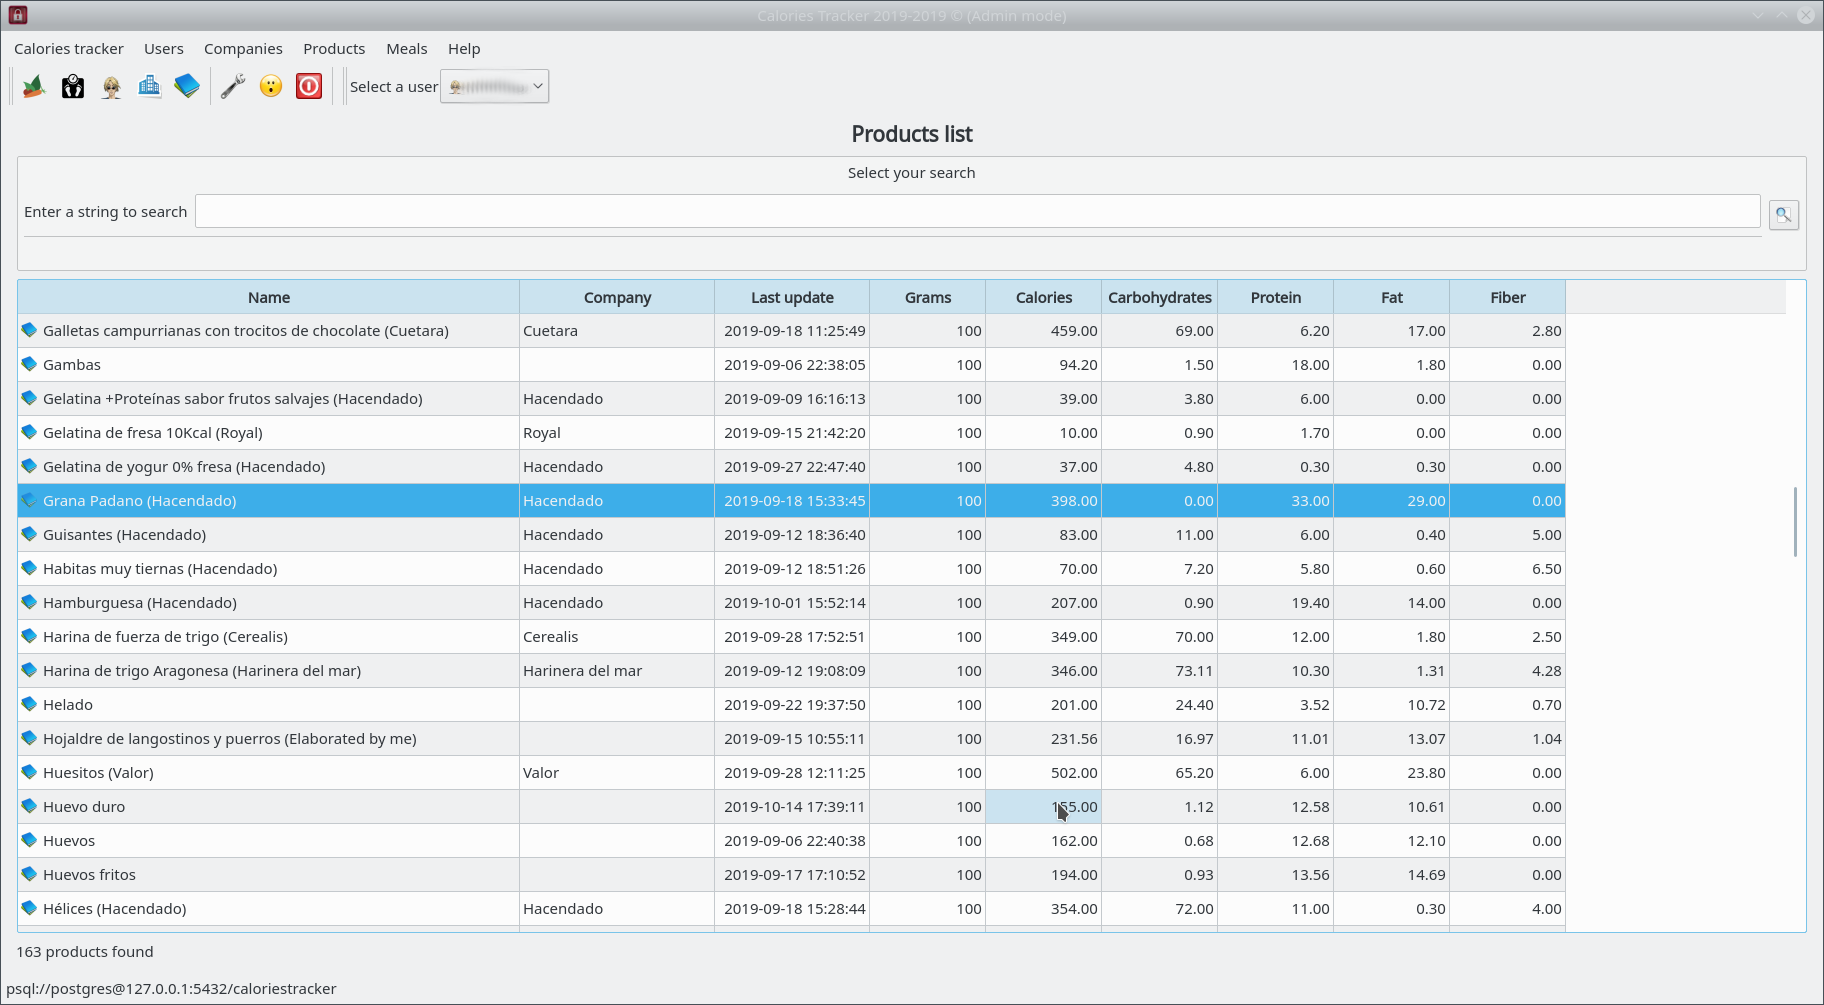Open the Select a user dropdown
Image resolution: width=1824 pixels, height=1005 pixels.
click(494, 87)
